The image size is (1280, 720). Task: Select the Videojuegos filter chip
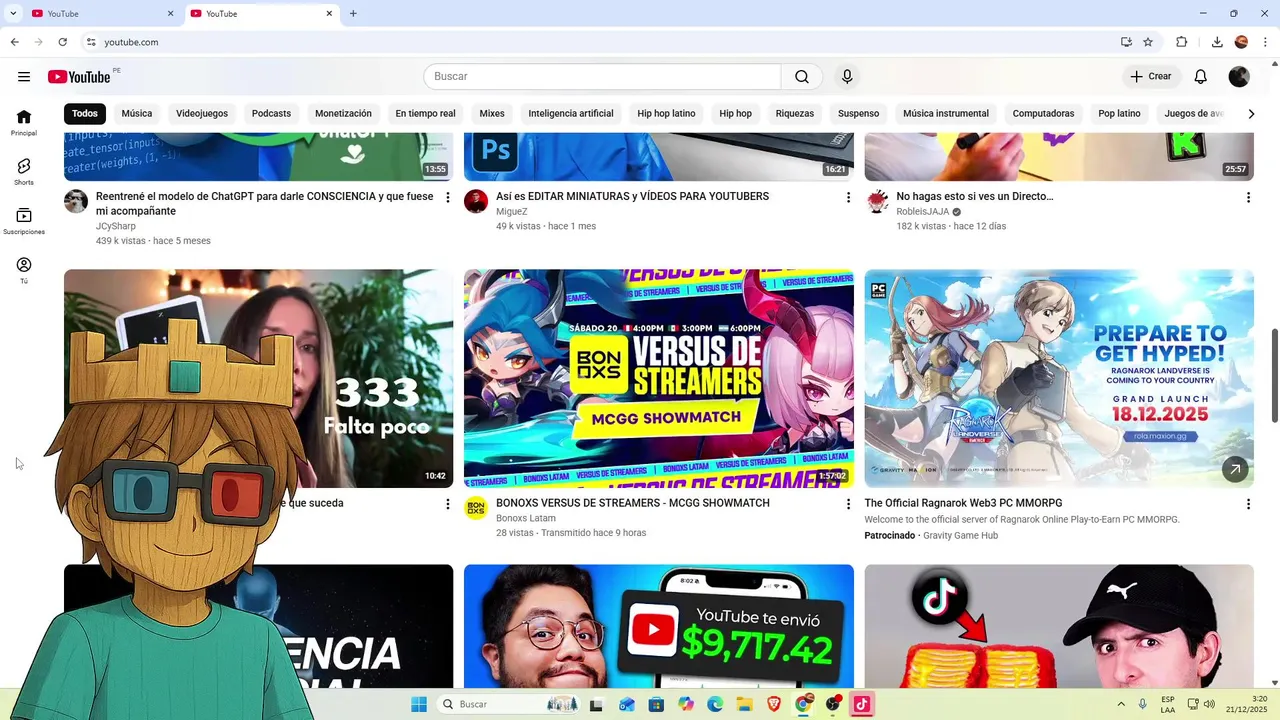[x=202, y=114]
